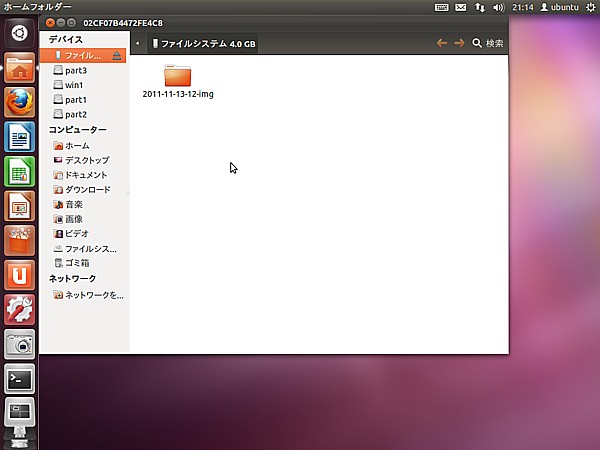Click the ネットワーク section header
Screen dimensions: 600x450
point(72,279)
